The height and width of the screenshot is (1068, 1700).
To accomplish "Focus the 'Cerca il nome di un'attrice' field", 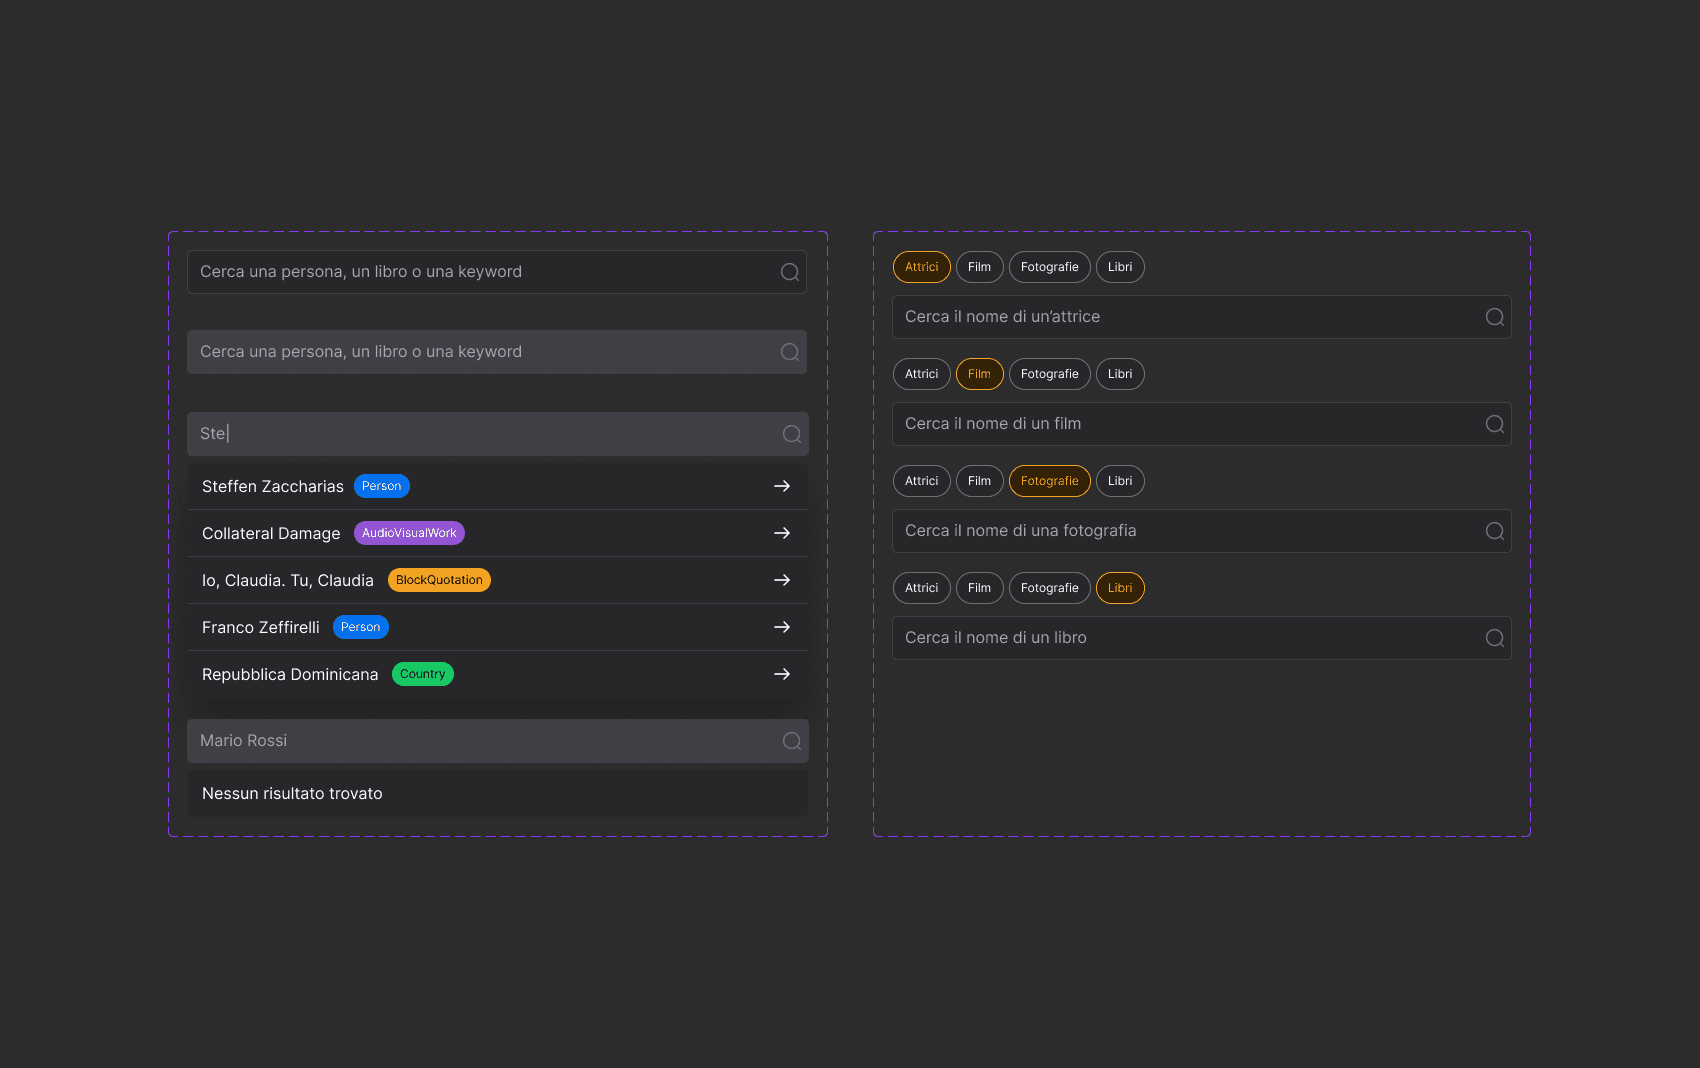I will pos(1202,317).
